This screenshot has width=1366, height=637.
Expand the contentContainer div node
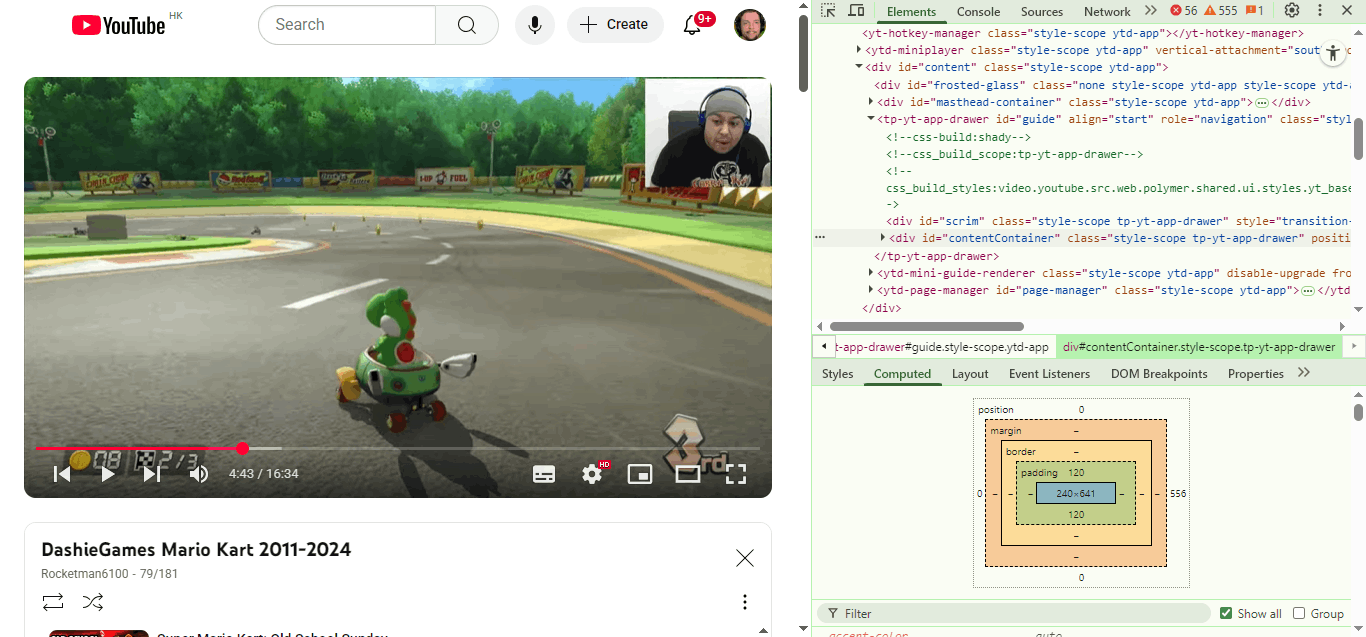(883, 238)
